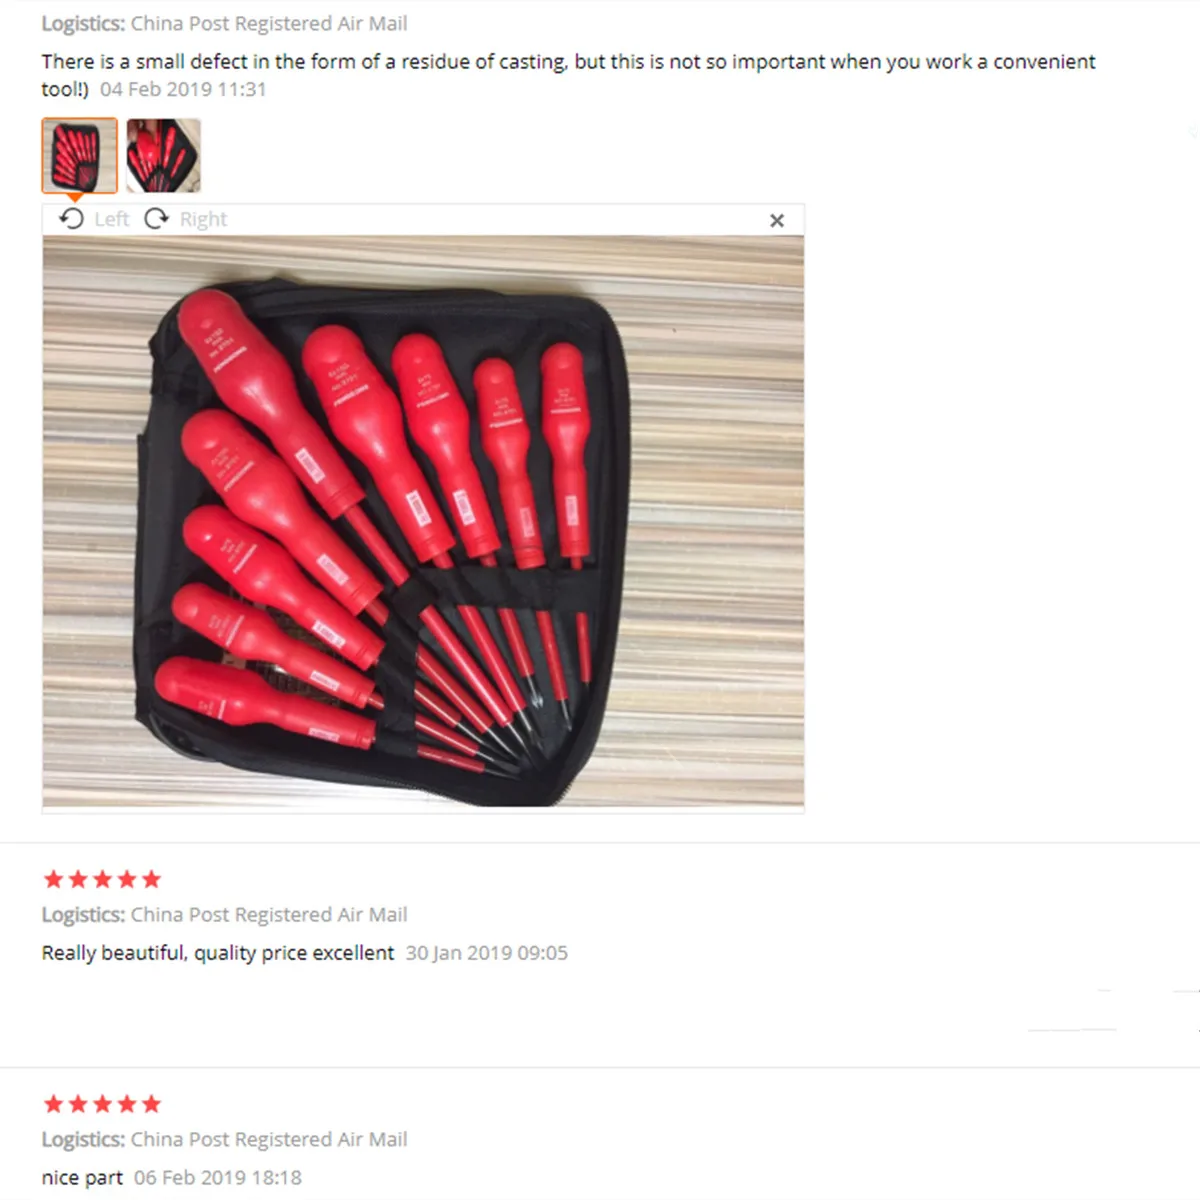Screen dimensions: 1200x1200
Task: Open the second review photo thumbnail
Action: 163,155
